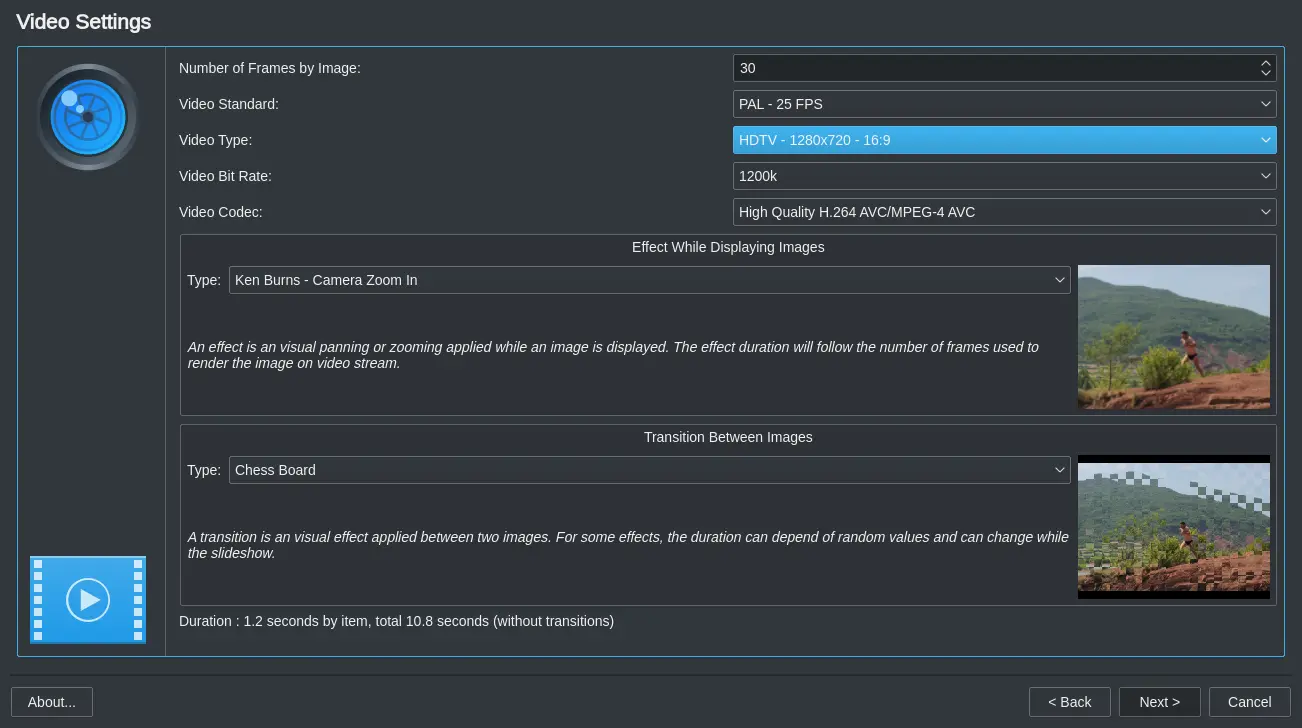Click the Duration summary text
Image resolution: width=1302 pixels, height=728 pixels.
396,621
